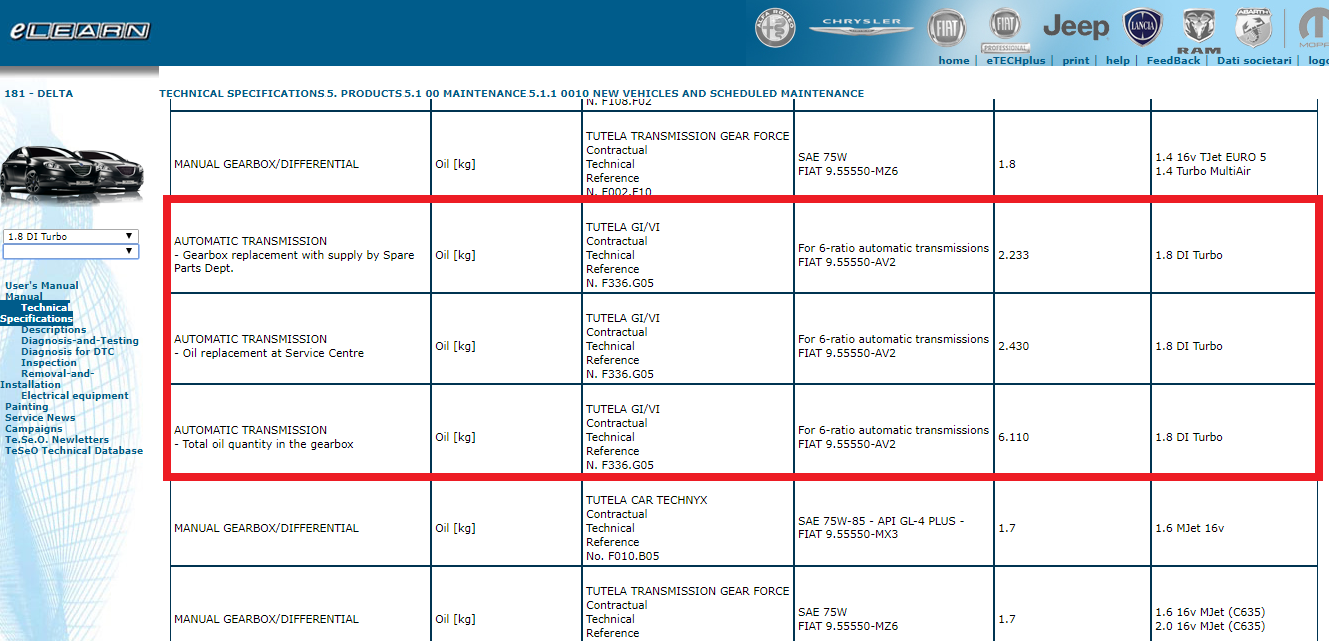Open Diagnosis for DTC section
The width and height of the screenshot is (1329, 641).
68,352
